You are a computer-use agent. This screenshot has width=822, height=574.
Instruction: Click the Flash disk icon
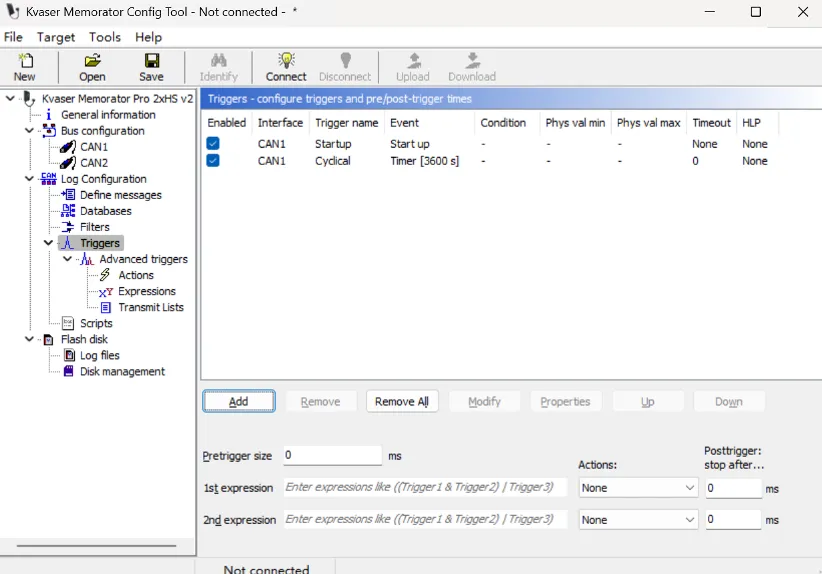point(48,340)
